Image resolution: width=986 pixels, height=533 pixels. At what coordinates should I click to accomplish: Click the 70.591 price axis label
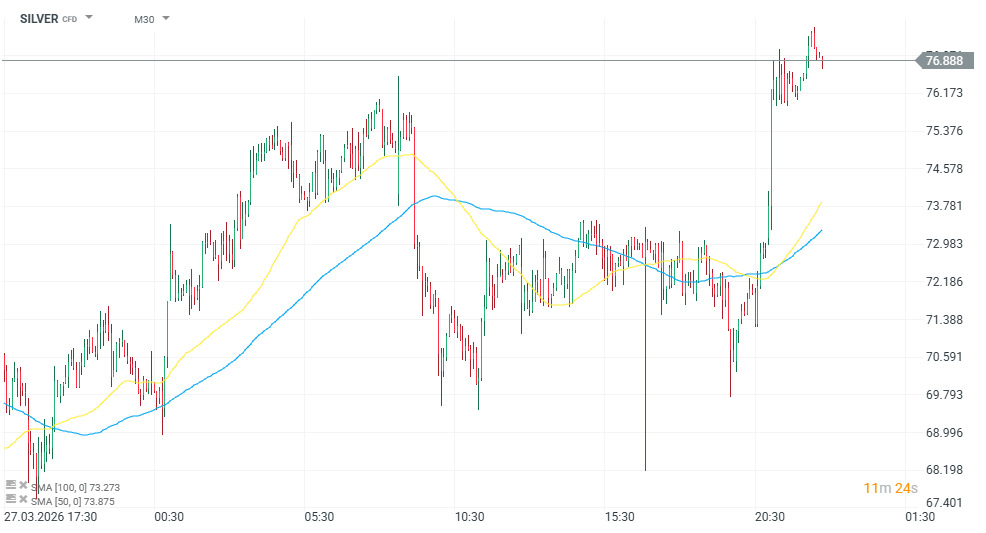tap(944, 357)
